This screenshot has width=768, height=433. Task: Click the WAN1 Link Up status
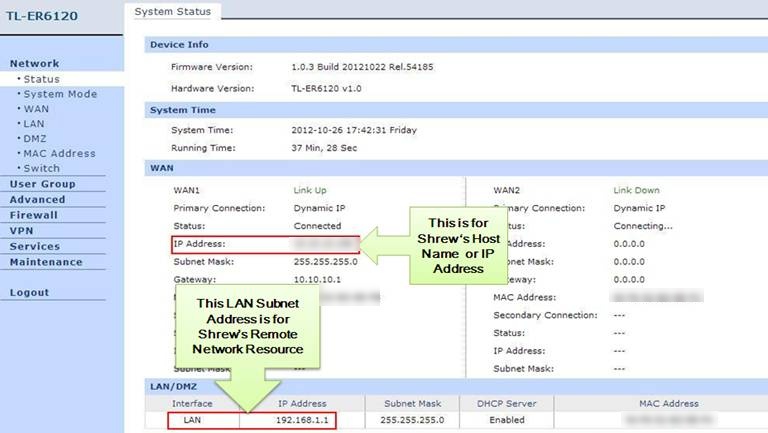point(310,190)
